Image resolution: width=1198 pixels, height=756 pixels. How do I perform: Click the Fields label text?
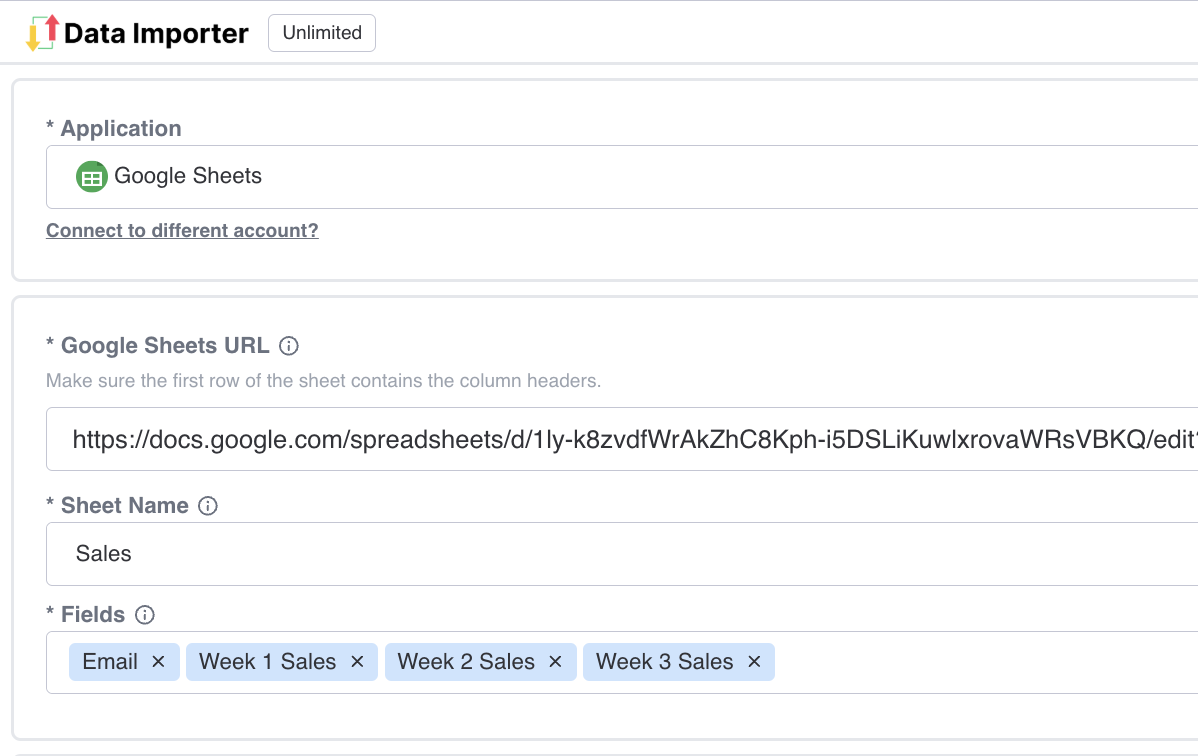click(x=92, y=615)
